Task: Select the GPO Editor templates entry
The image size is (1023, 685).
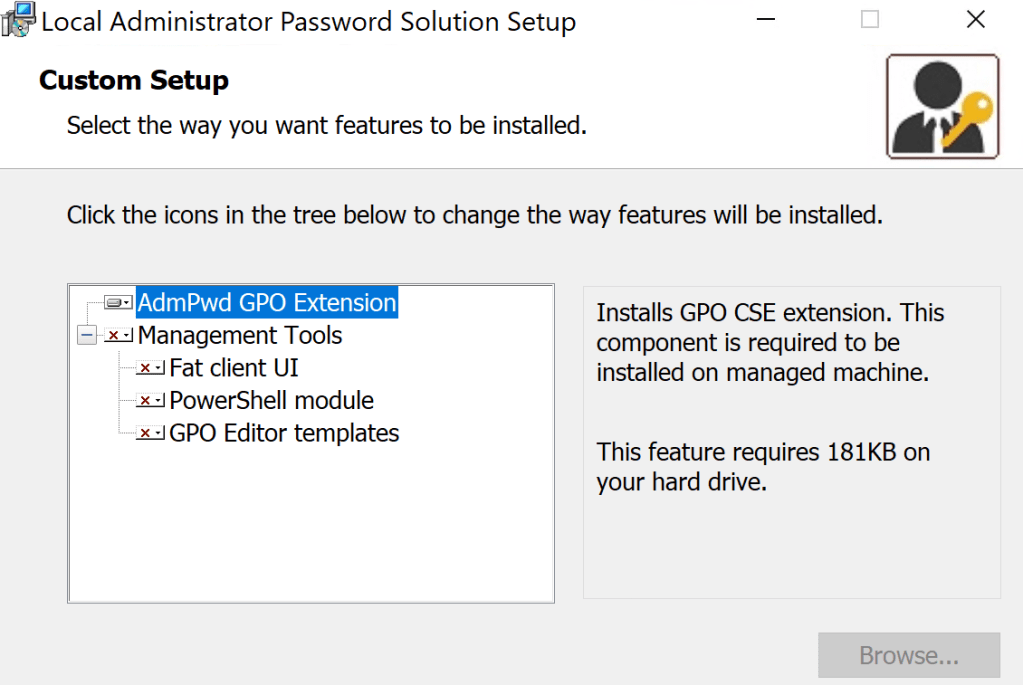Action: point(283,432)
